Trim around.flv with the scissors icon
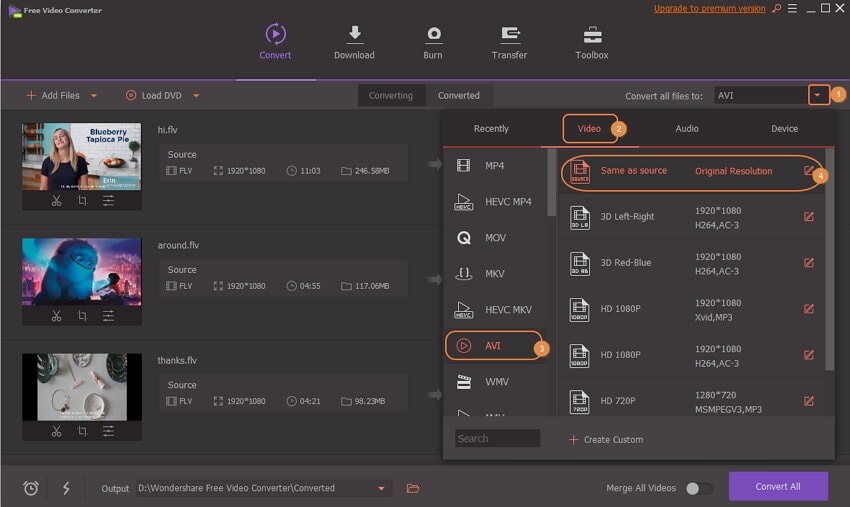The height and width of the screenshot is (507, 850). tap(56, 316)
